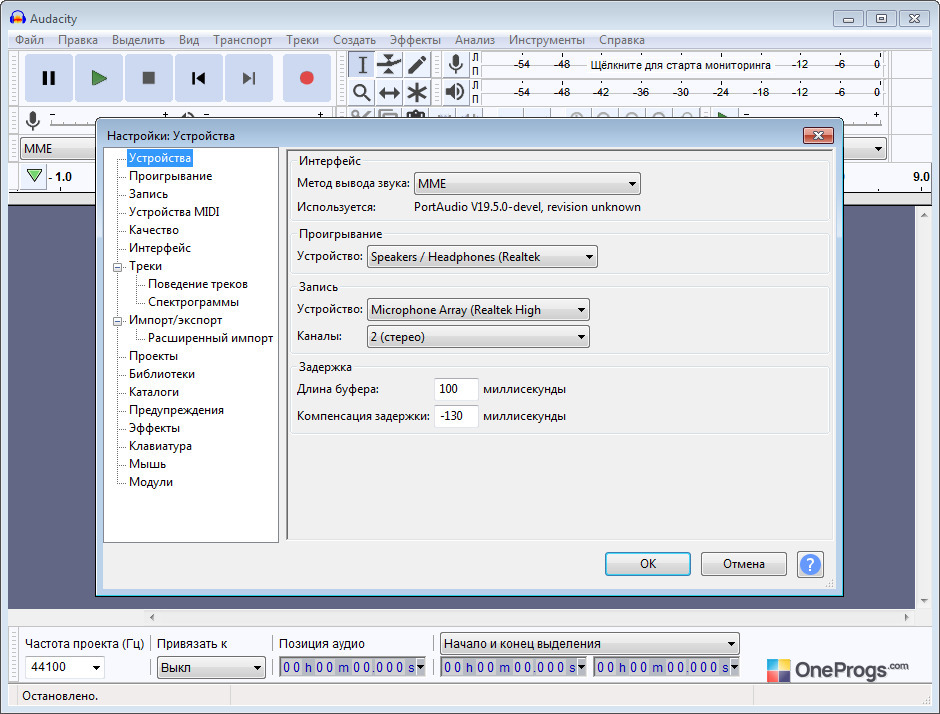Screen dimensions: 940x714
Task: Open the Привязать к Выкл dropdown
Action: tap(211, 667)
